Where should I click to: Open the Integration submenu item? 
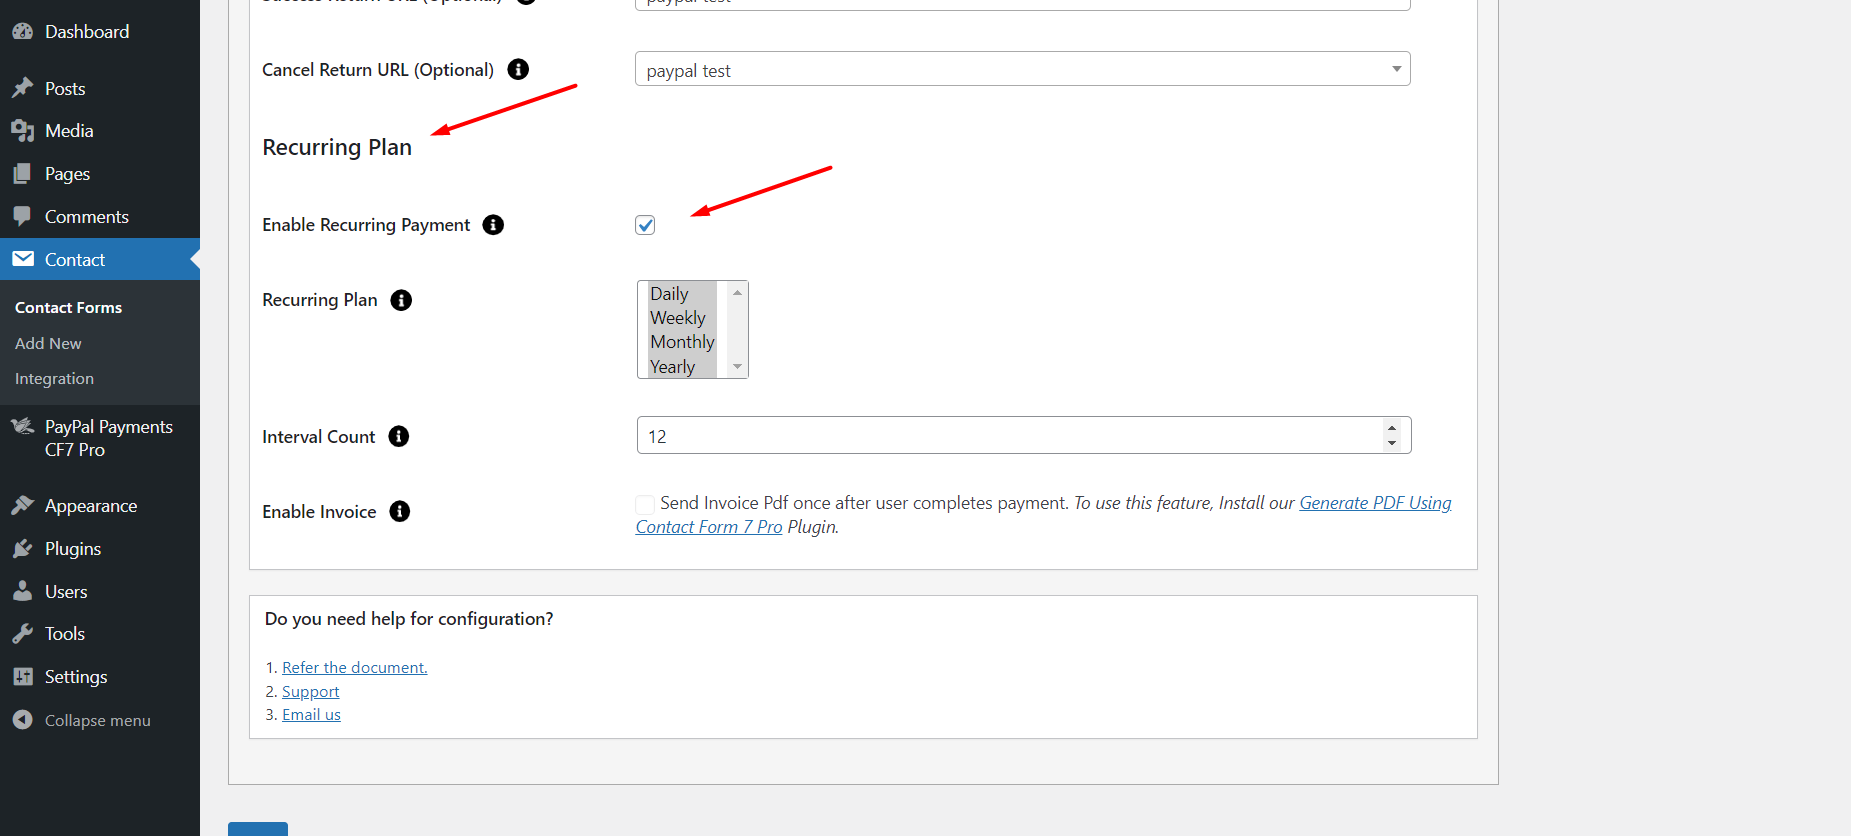pyautogui.click(x=54, y=379)
